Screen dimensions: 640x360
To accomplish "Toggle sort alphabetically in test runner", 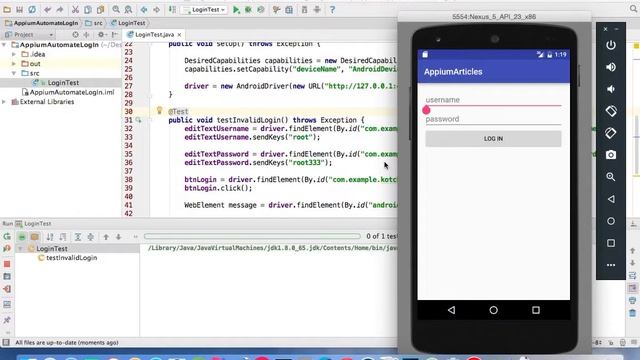I will (x=50, y=236).
